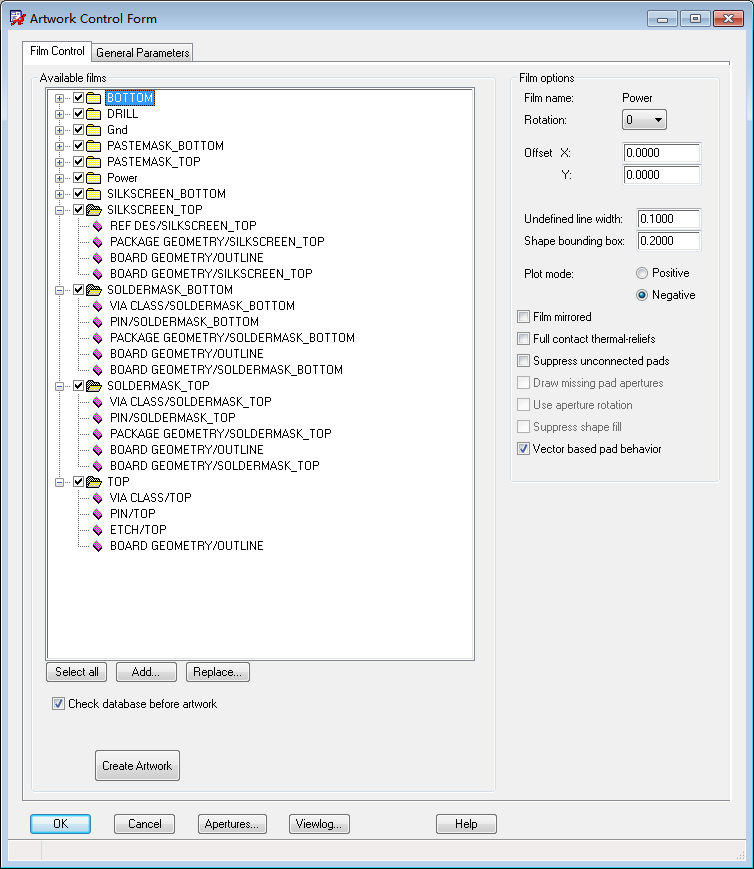Image resolution: width=754 pixels, height=869 pixels.
Task: Click the DRILL film folder icon
Action: tap(94, 114)
